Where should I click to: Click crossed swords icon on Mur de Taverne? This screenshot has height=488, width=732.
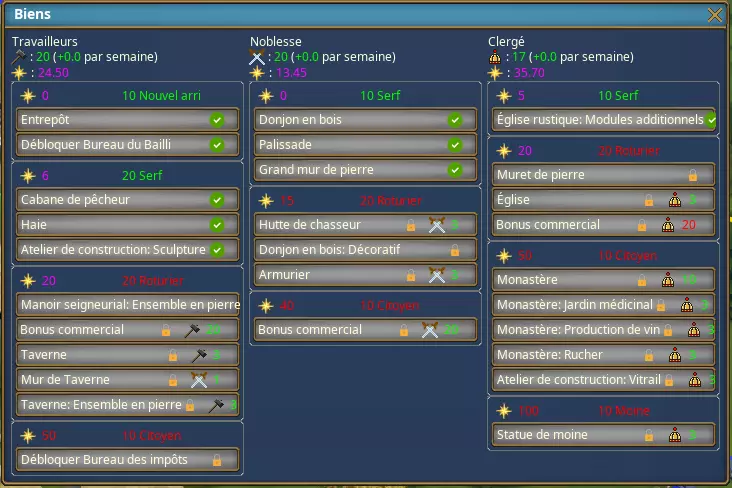(199, 380)
